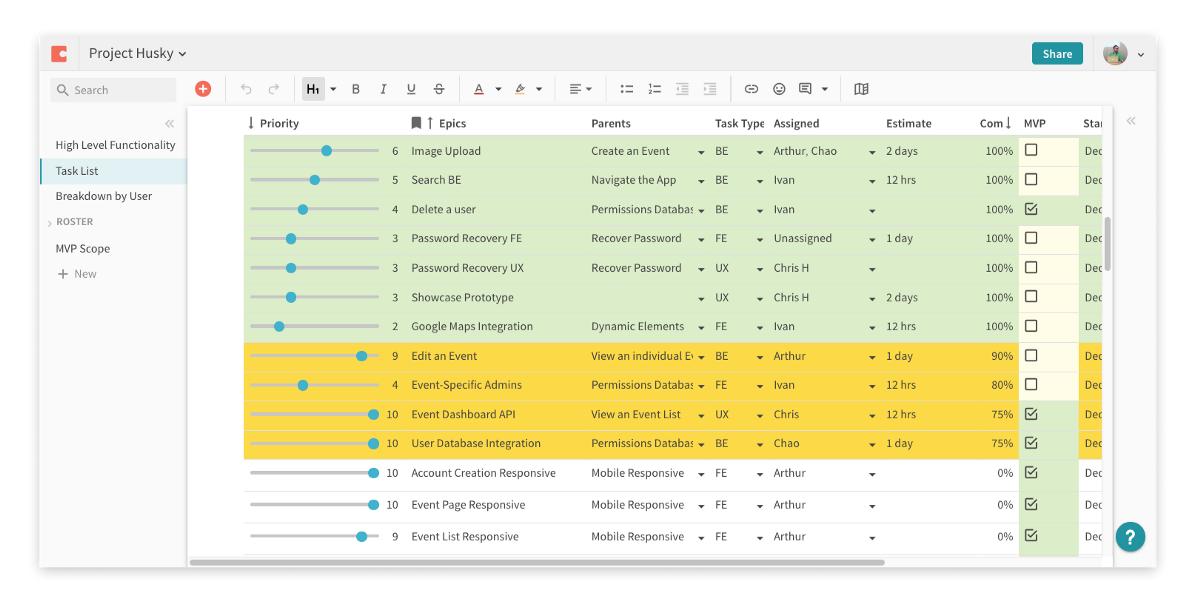Open the emoji picker
Image resolution: width=1200 pixels, height=615 pixels.
click(779, 89)
